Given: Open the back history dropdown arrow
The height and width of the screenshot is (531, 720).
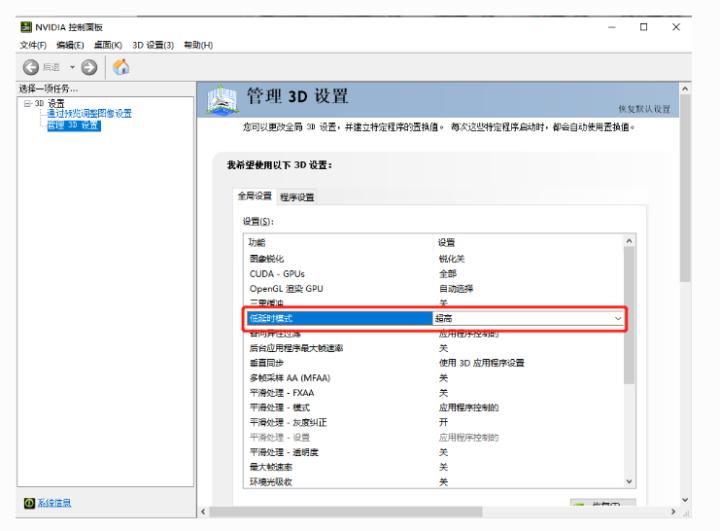Looking at the screenshot, I should click(x=72, y=68).
